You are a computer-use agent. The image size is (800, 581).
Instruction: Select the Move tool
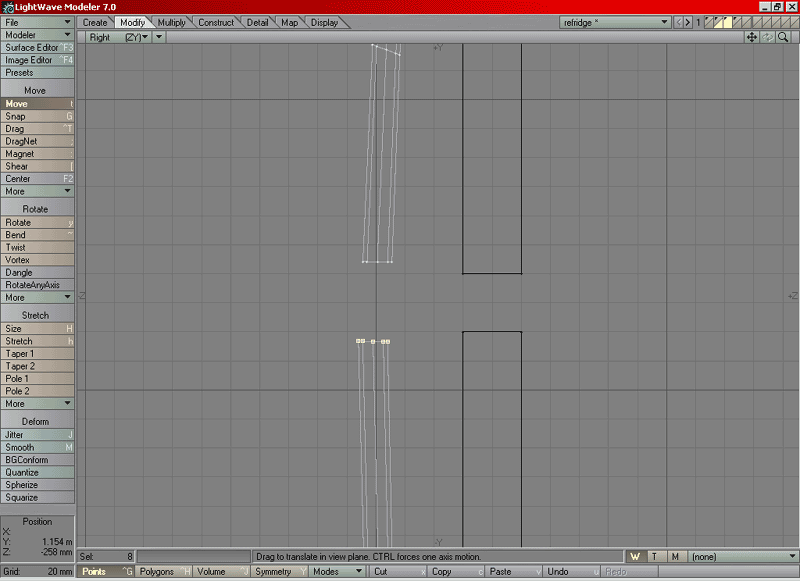pyautogui.click(x=37, y=104)
